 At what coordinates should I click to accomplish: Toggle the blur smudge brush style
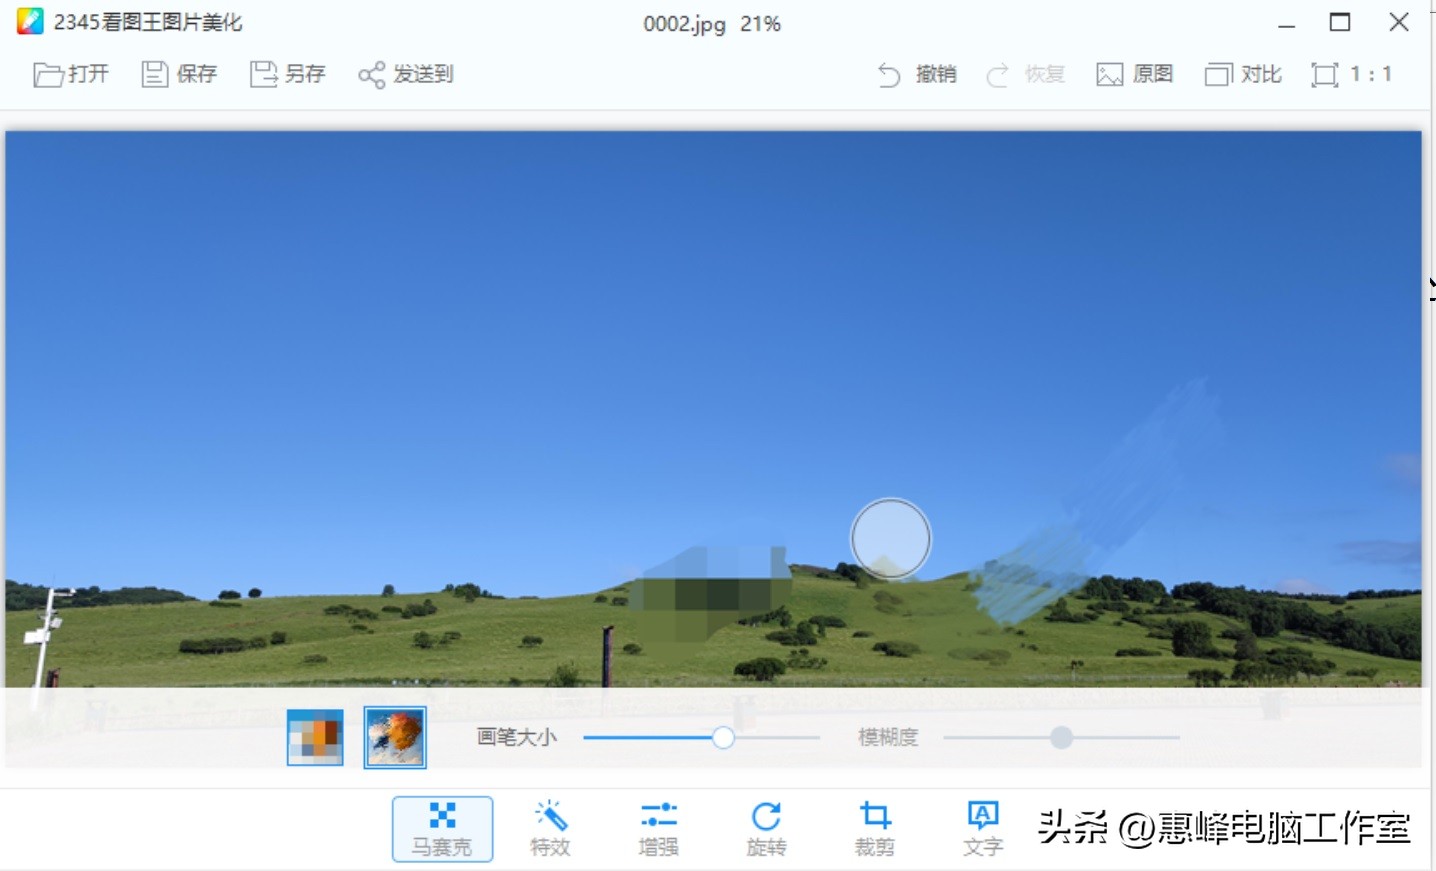(394, 736)
